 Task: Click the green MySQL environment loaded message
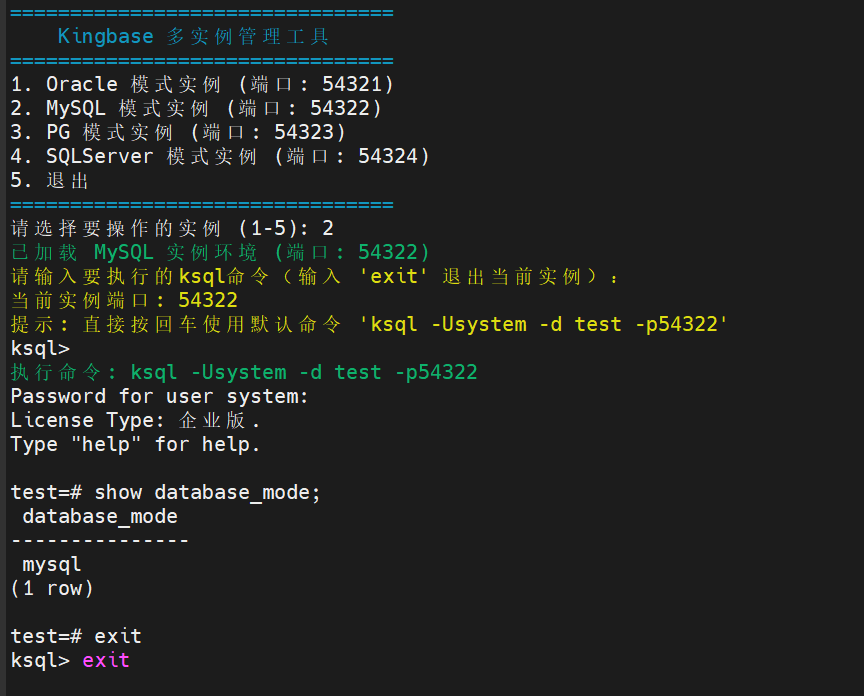[x=220, y=252]
